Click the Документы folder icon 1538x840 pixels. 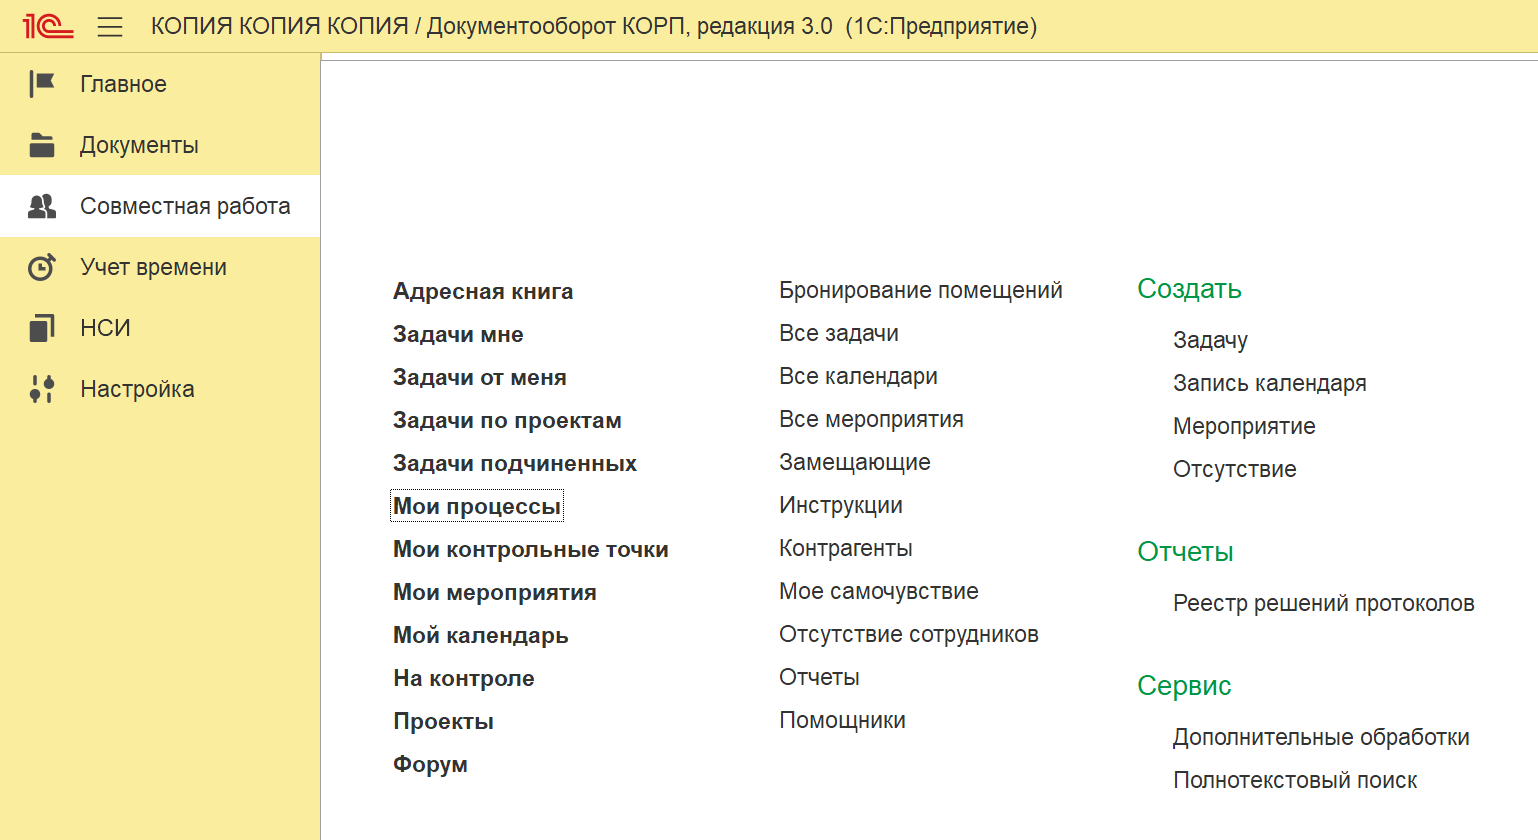coord(42,145)
